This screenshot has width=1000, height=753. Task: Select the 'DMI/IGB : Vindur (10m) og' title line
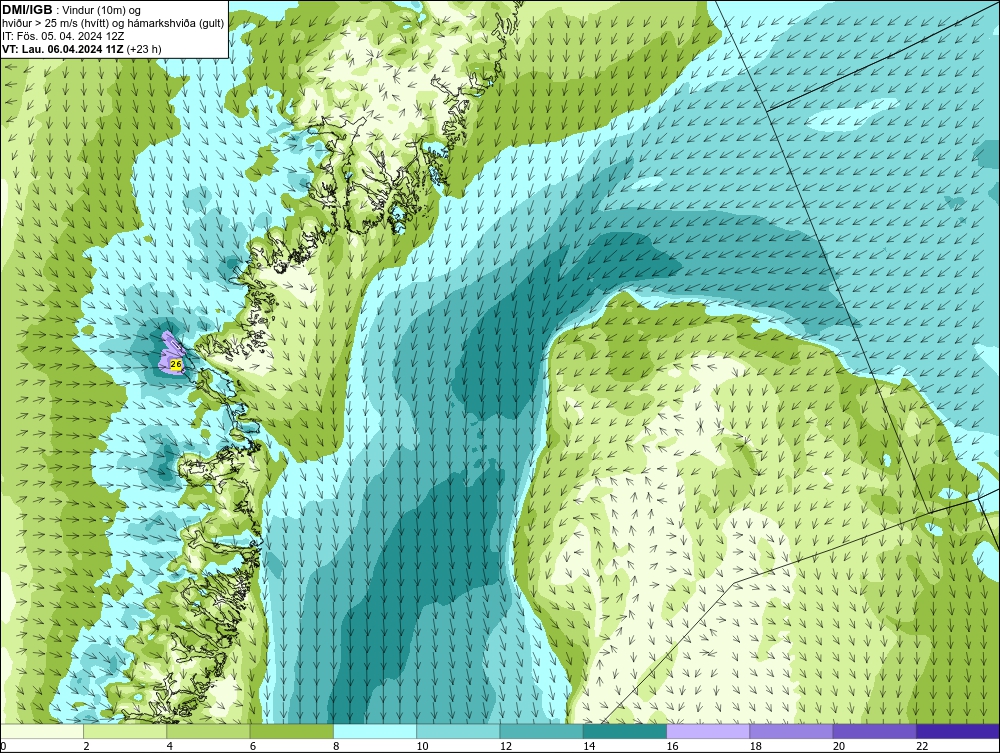72,10
